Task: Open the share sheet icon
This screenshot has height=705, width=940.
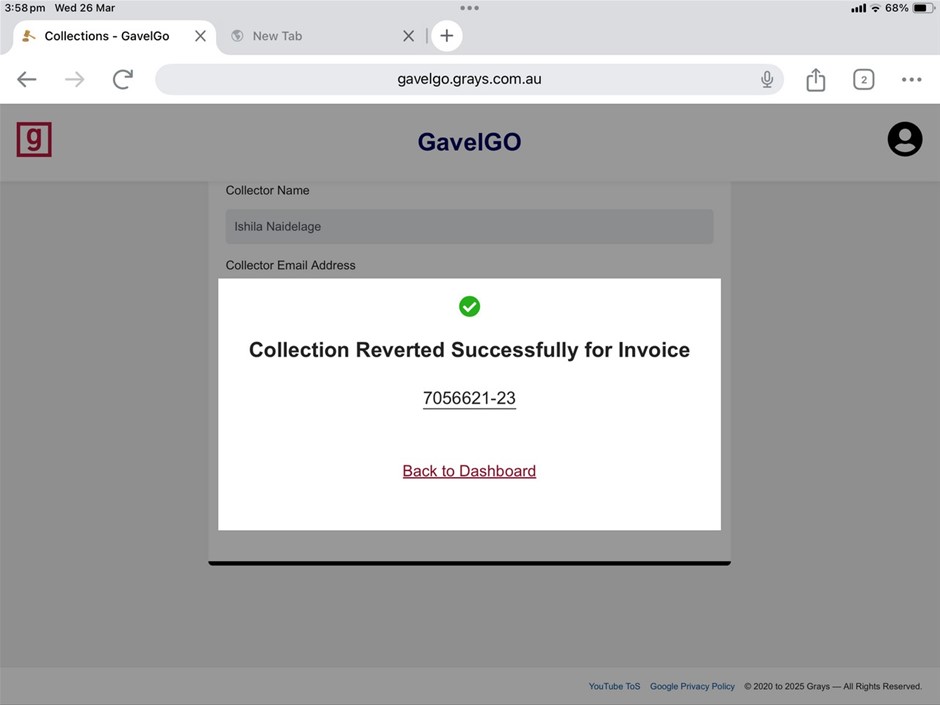Action: point(815,80)
